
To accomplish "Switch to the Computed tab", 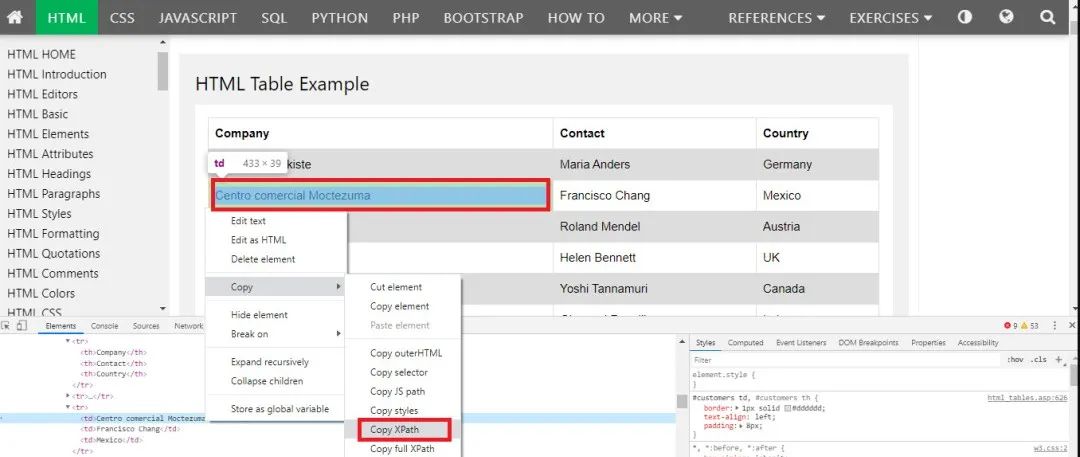I will [745, 343].
